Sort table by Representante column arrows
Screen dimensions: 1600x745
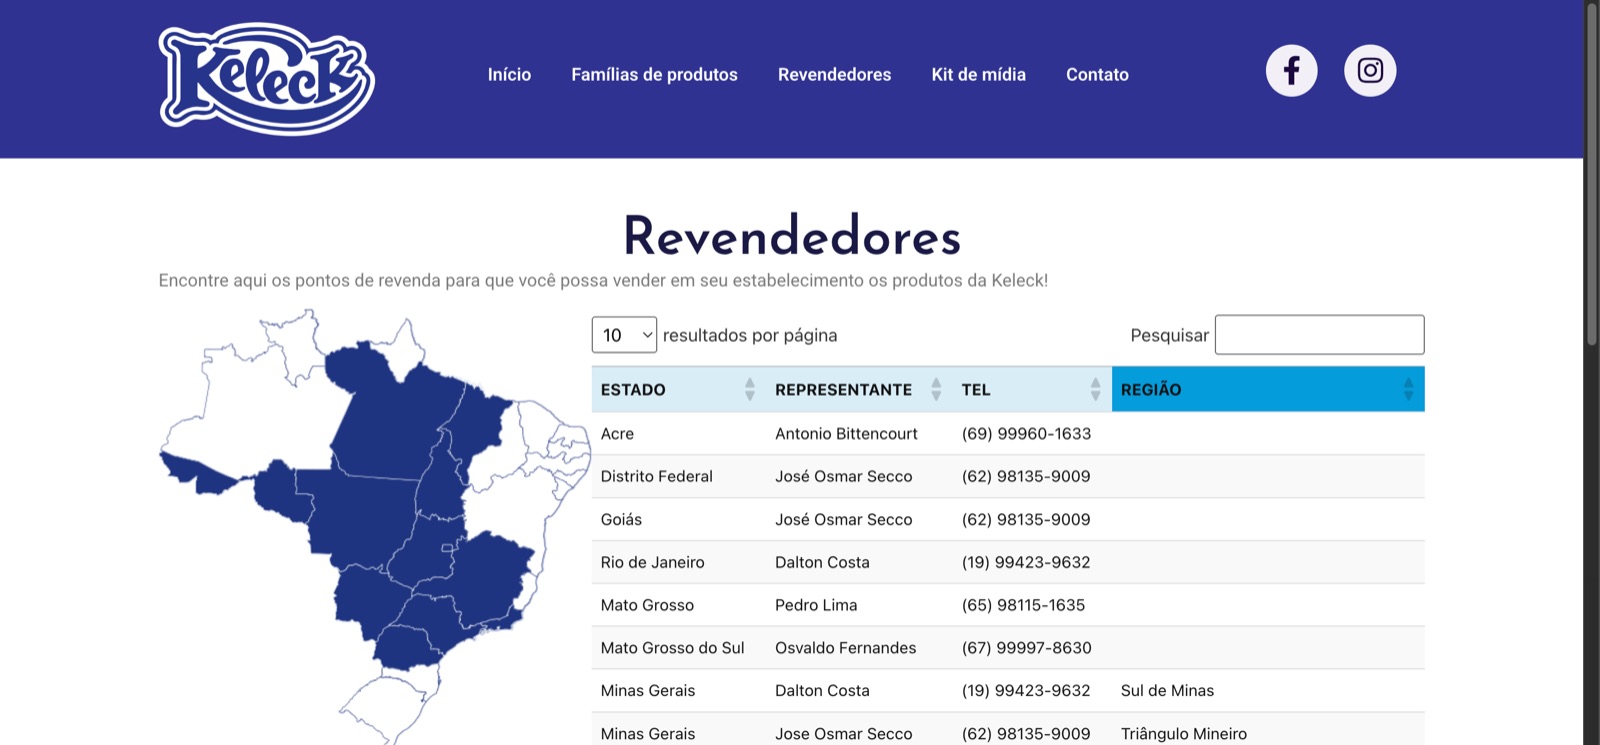click(936, 389)
